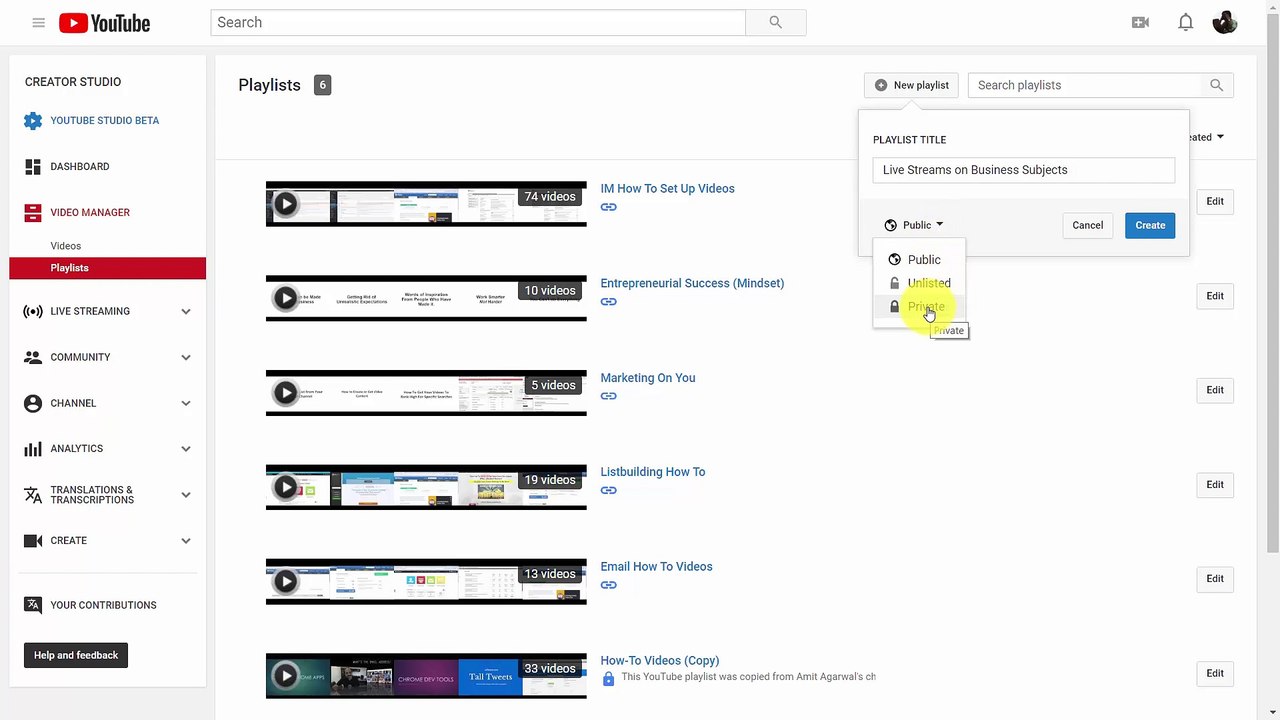Open Playlists under Video Manager
This screenshot has height=720, width=1280.
(x=107, y=268)
